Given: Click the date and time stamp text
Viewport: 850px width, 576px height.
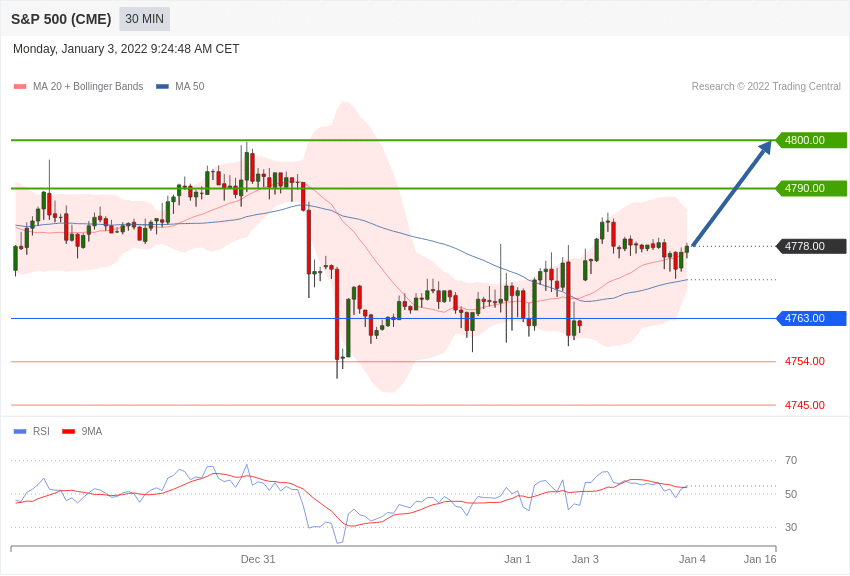Looking at the screenshot, I should click(x=126, y=49).
